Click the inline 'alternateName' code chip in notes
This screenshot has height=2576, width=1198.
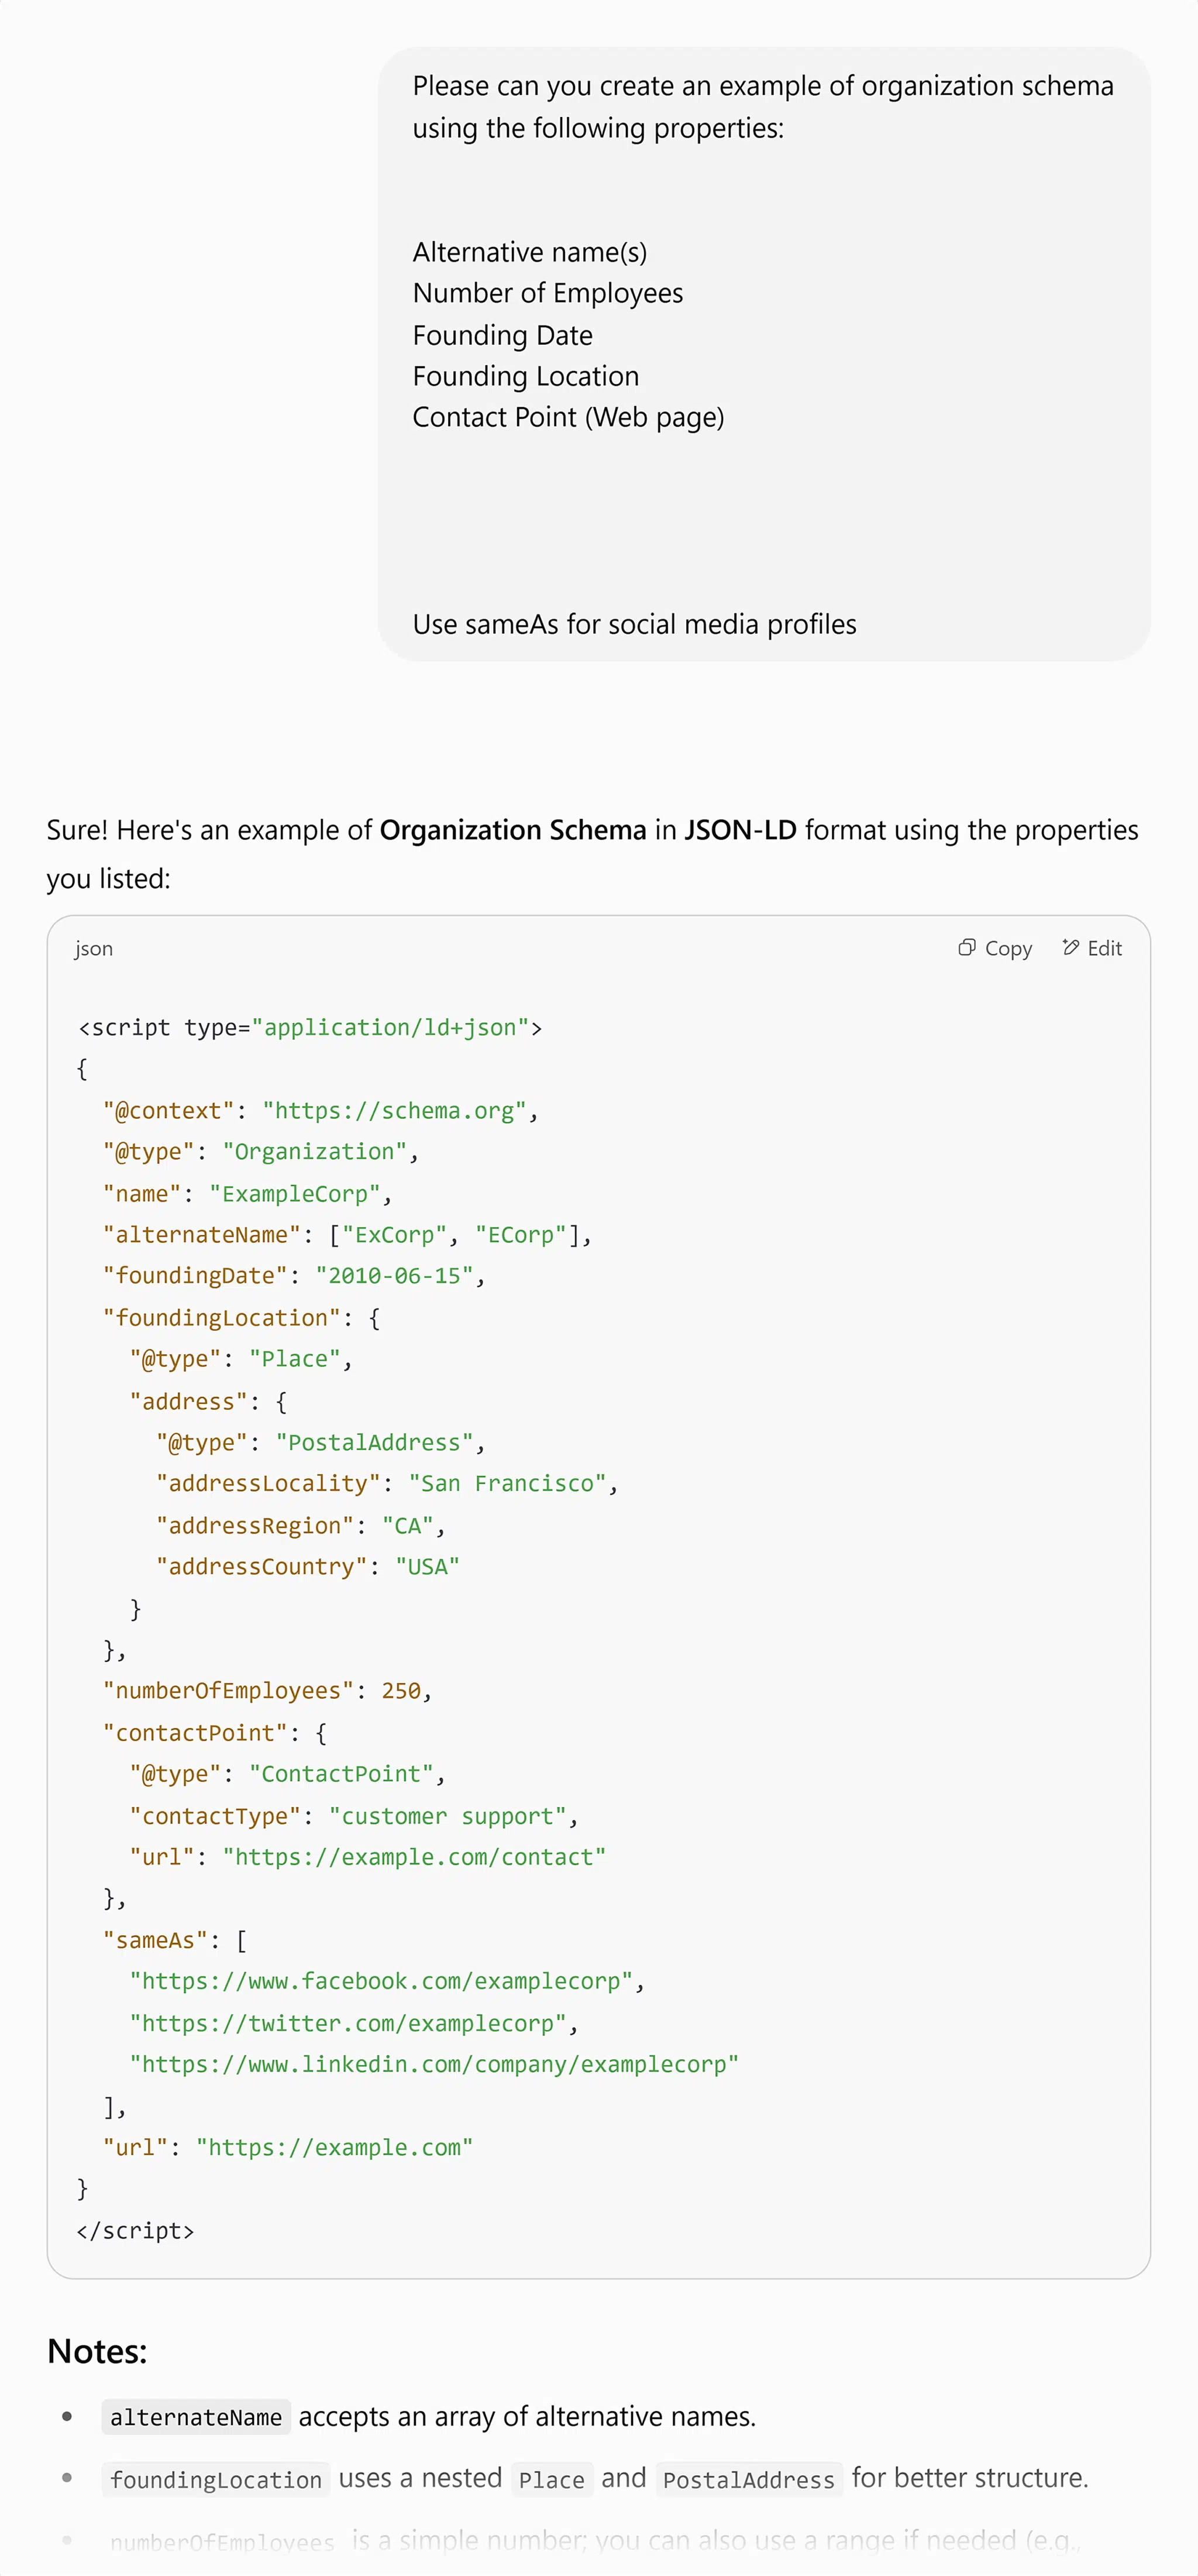tap(196, 2417)
